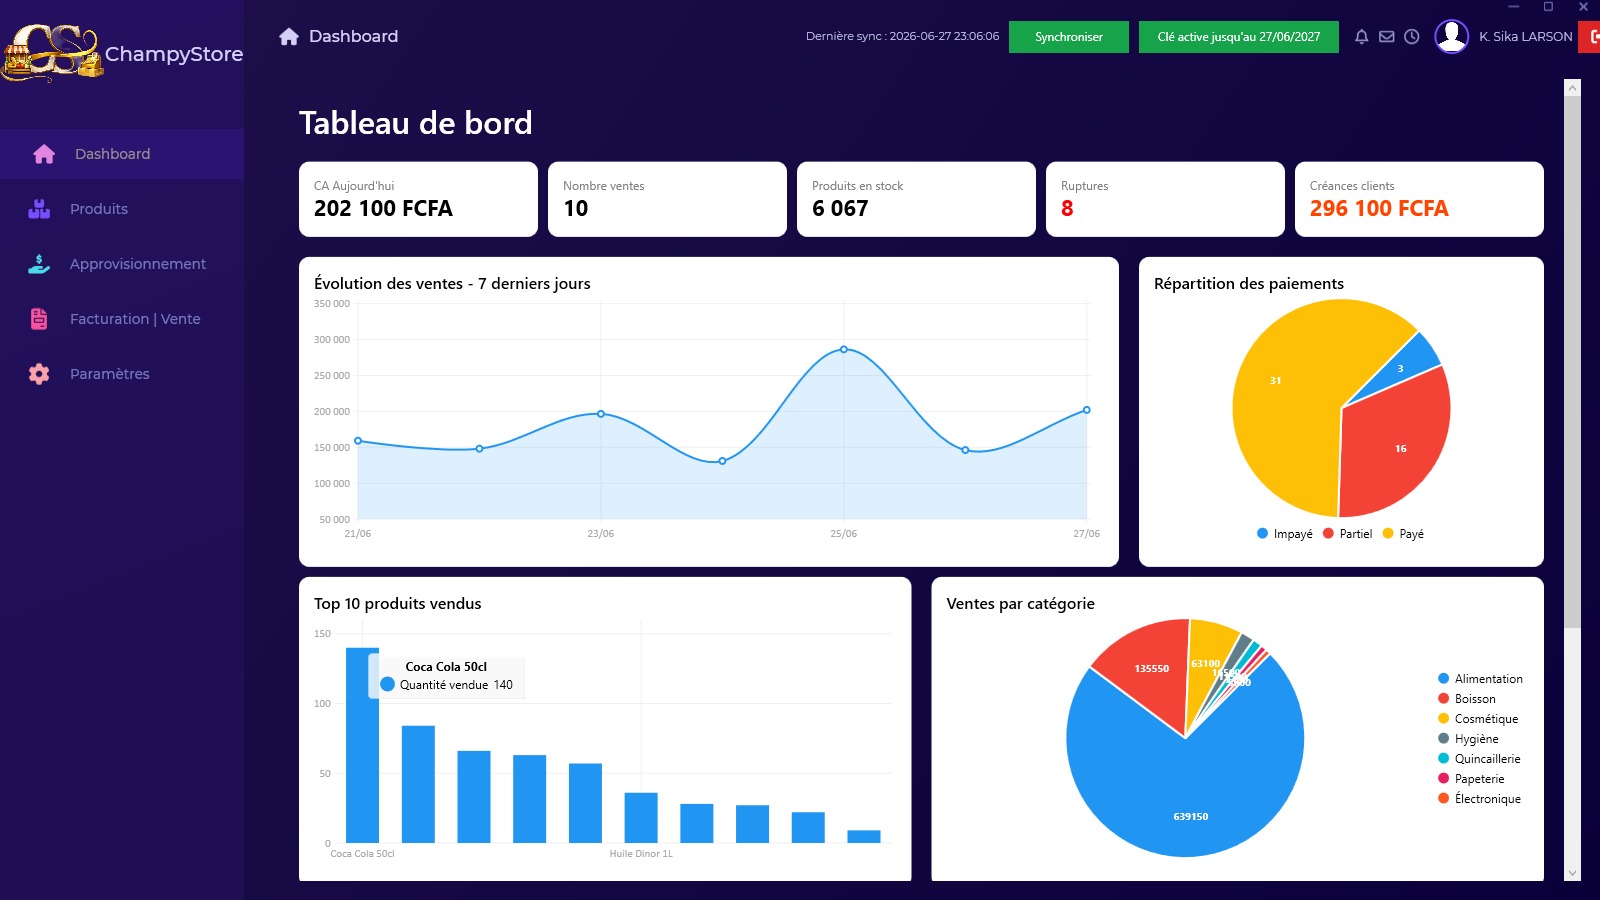This screenshot has height=900, width=1600.
Task: Click the red logout icon
Action: 1590,36
